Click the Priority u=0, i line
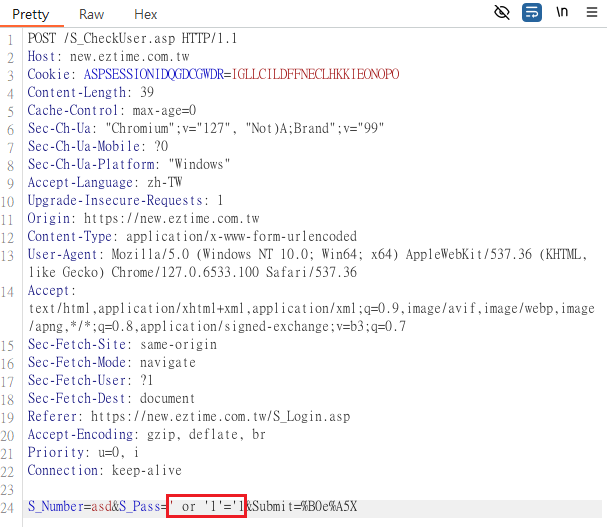 (83, 452)
